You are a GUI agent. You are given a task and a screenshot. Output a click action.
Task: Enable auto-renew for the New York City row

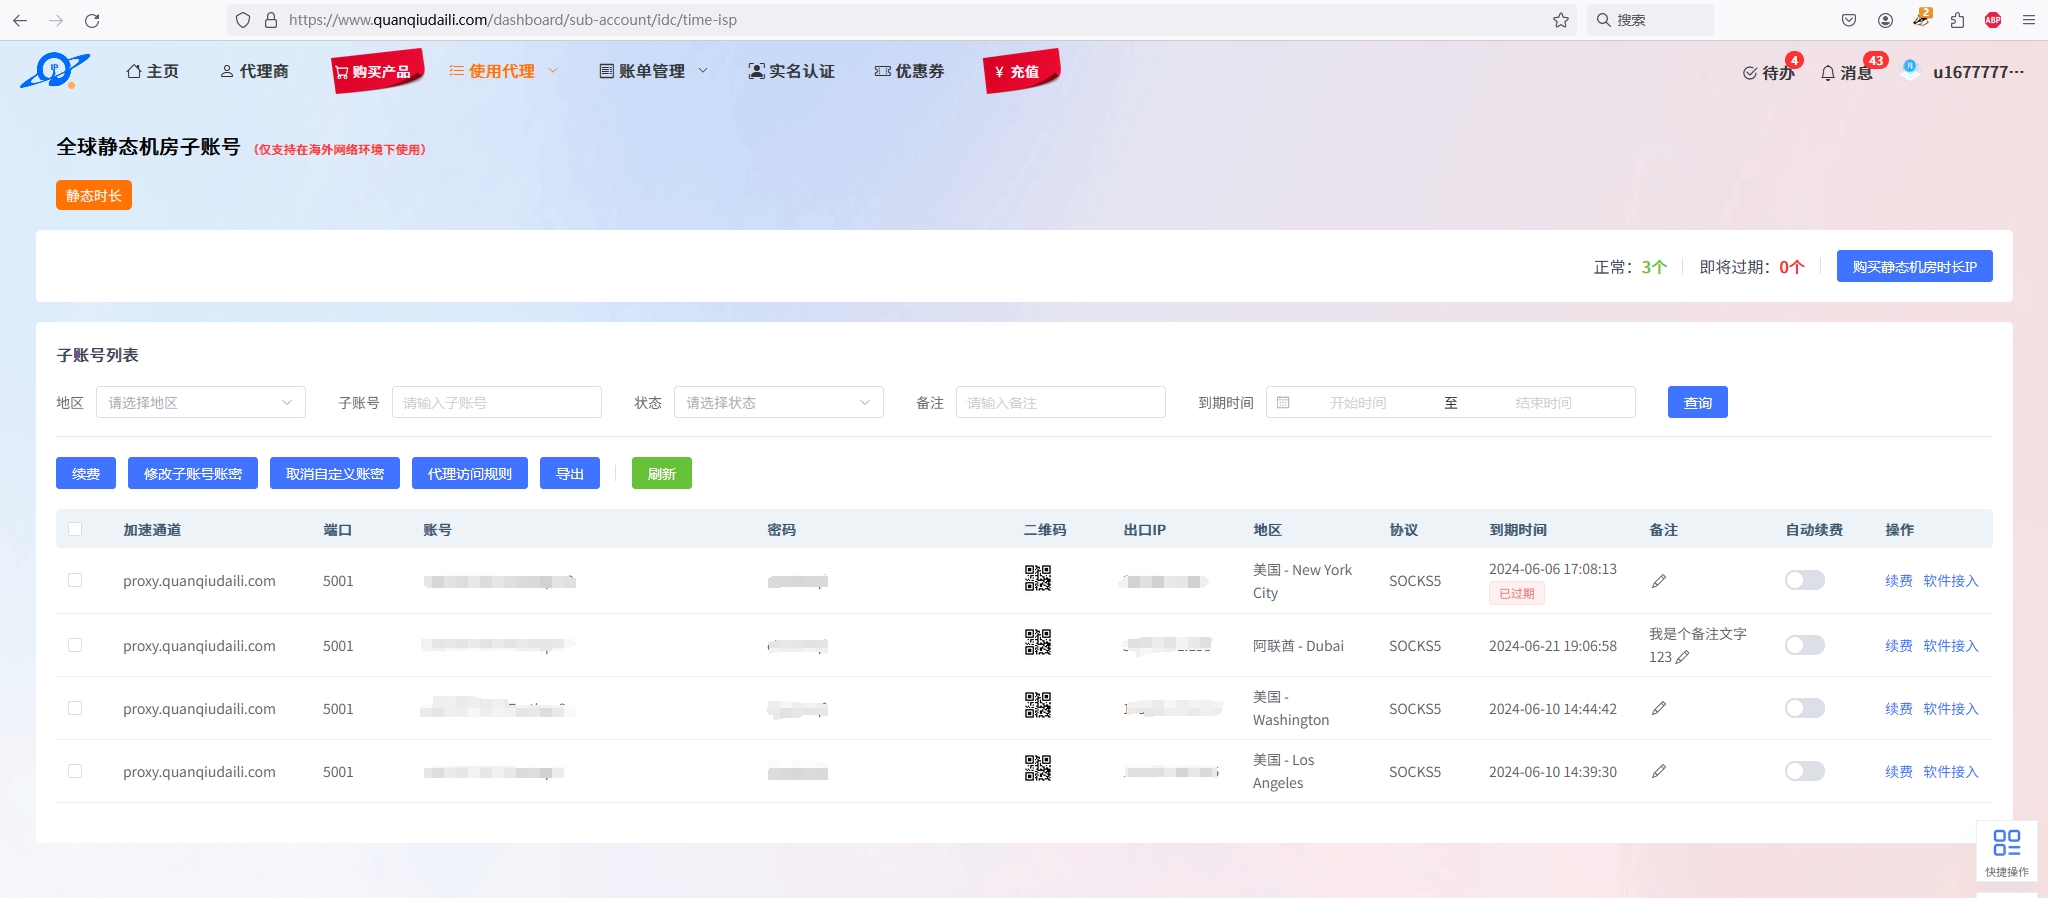[x=1804, y=580]
